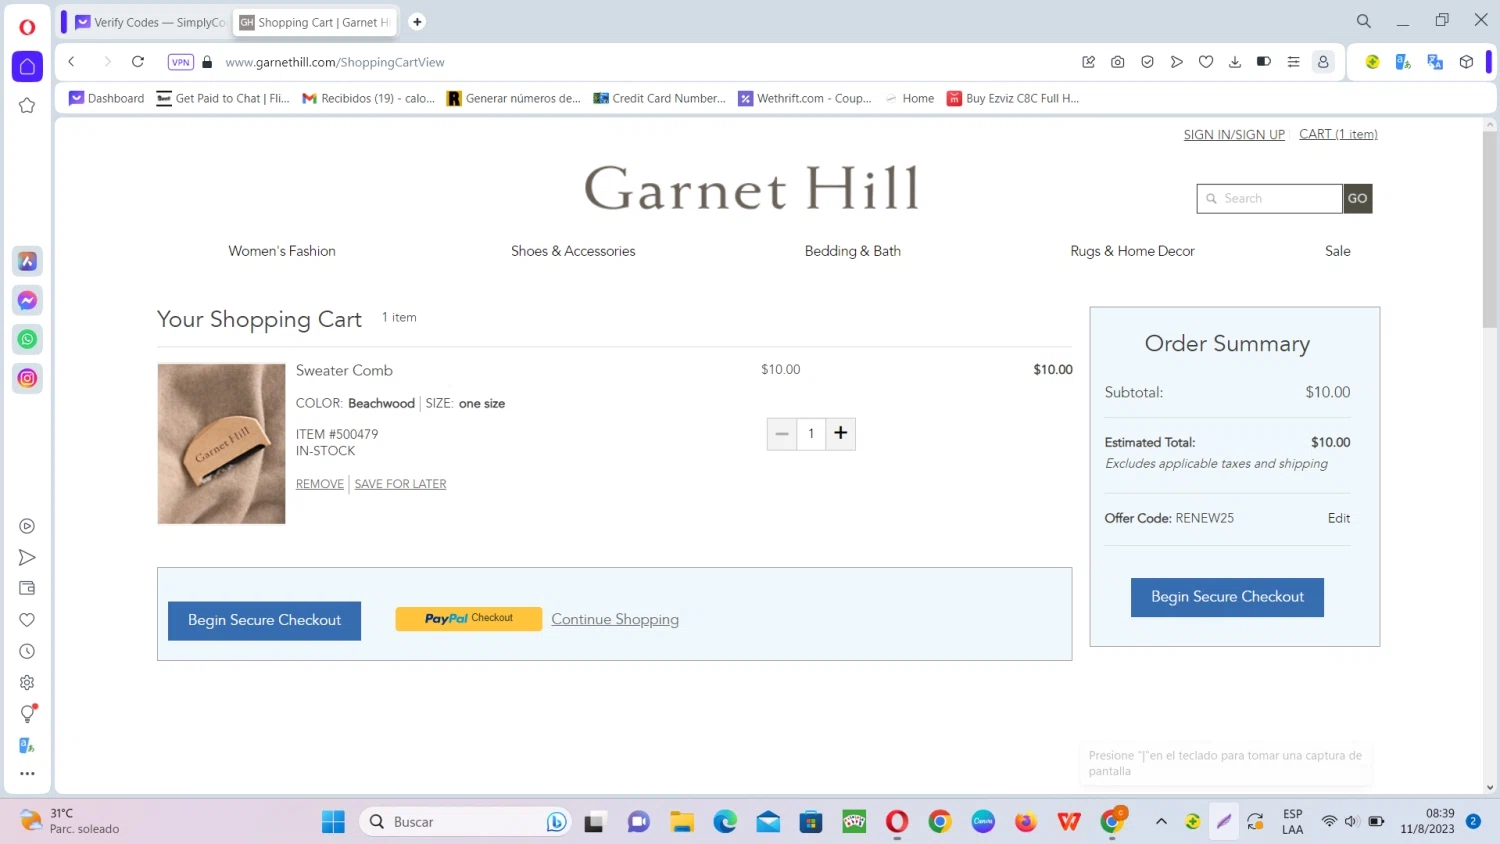Viewport: 1500px width, 844px height.
Task: Click Continue Shopping link
Action: 615,620
